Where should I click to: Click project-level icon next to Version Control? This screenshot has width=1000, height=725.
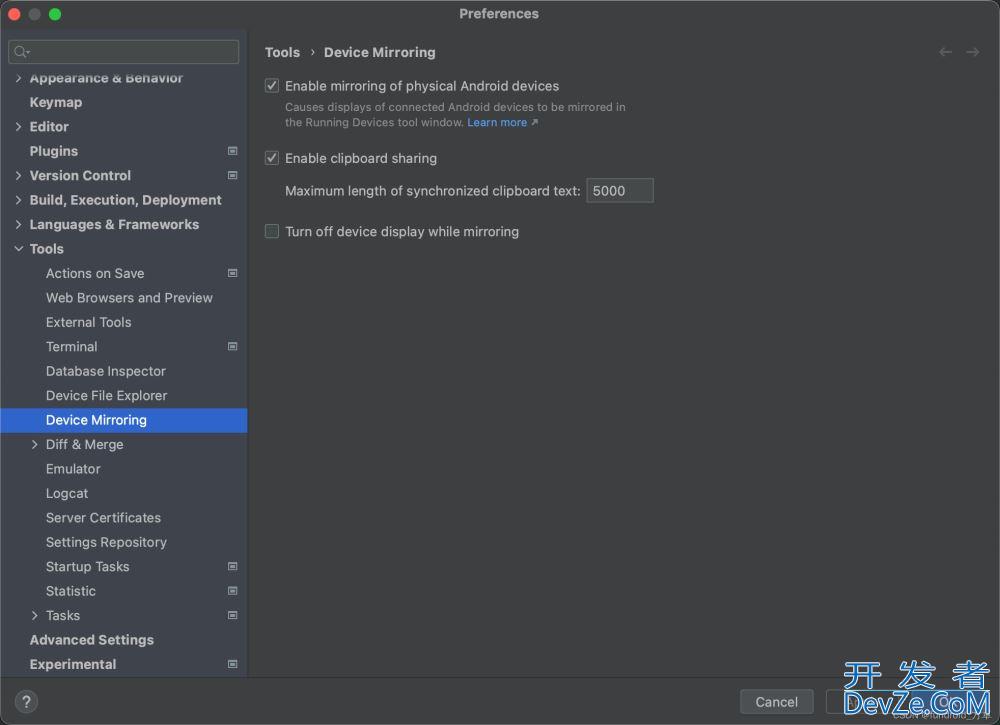[x=233, y=175]
